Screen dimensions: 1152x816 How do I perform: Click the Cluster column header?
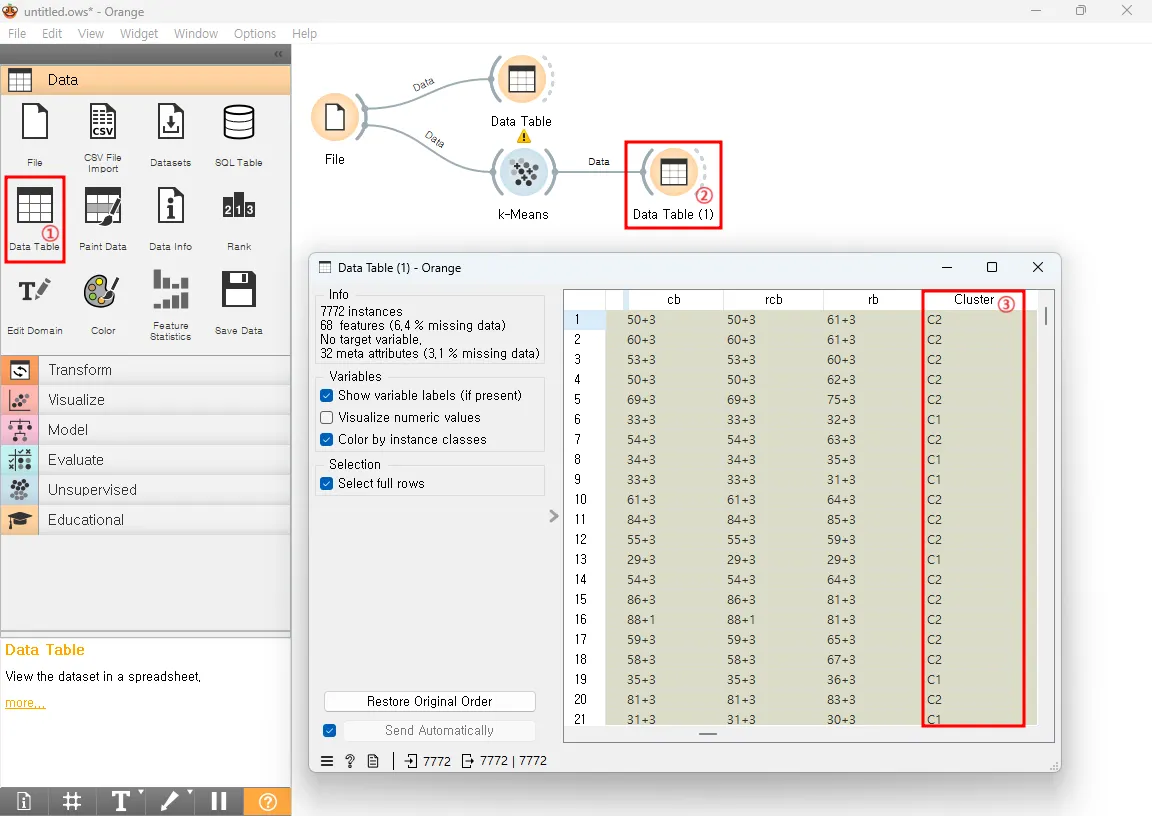(973, 300)
